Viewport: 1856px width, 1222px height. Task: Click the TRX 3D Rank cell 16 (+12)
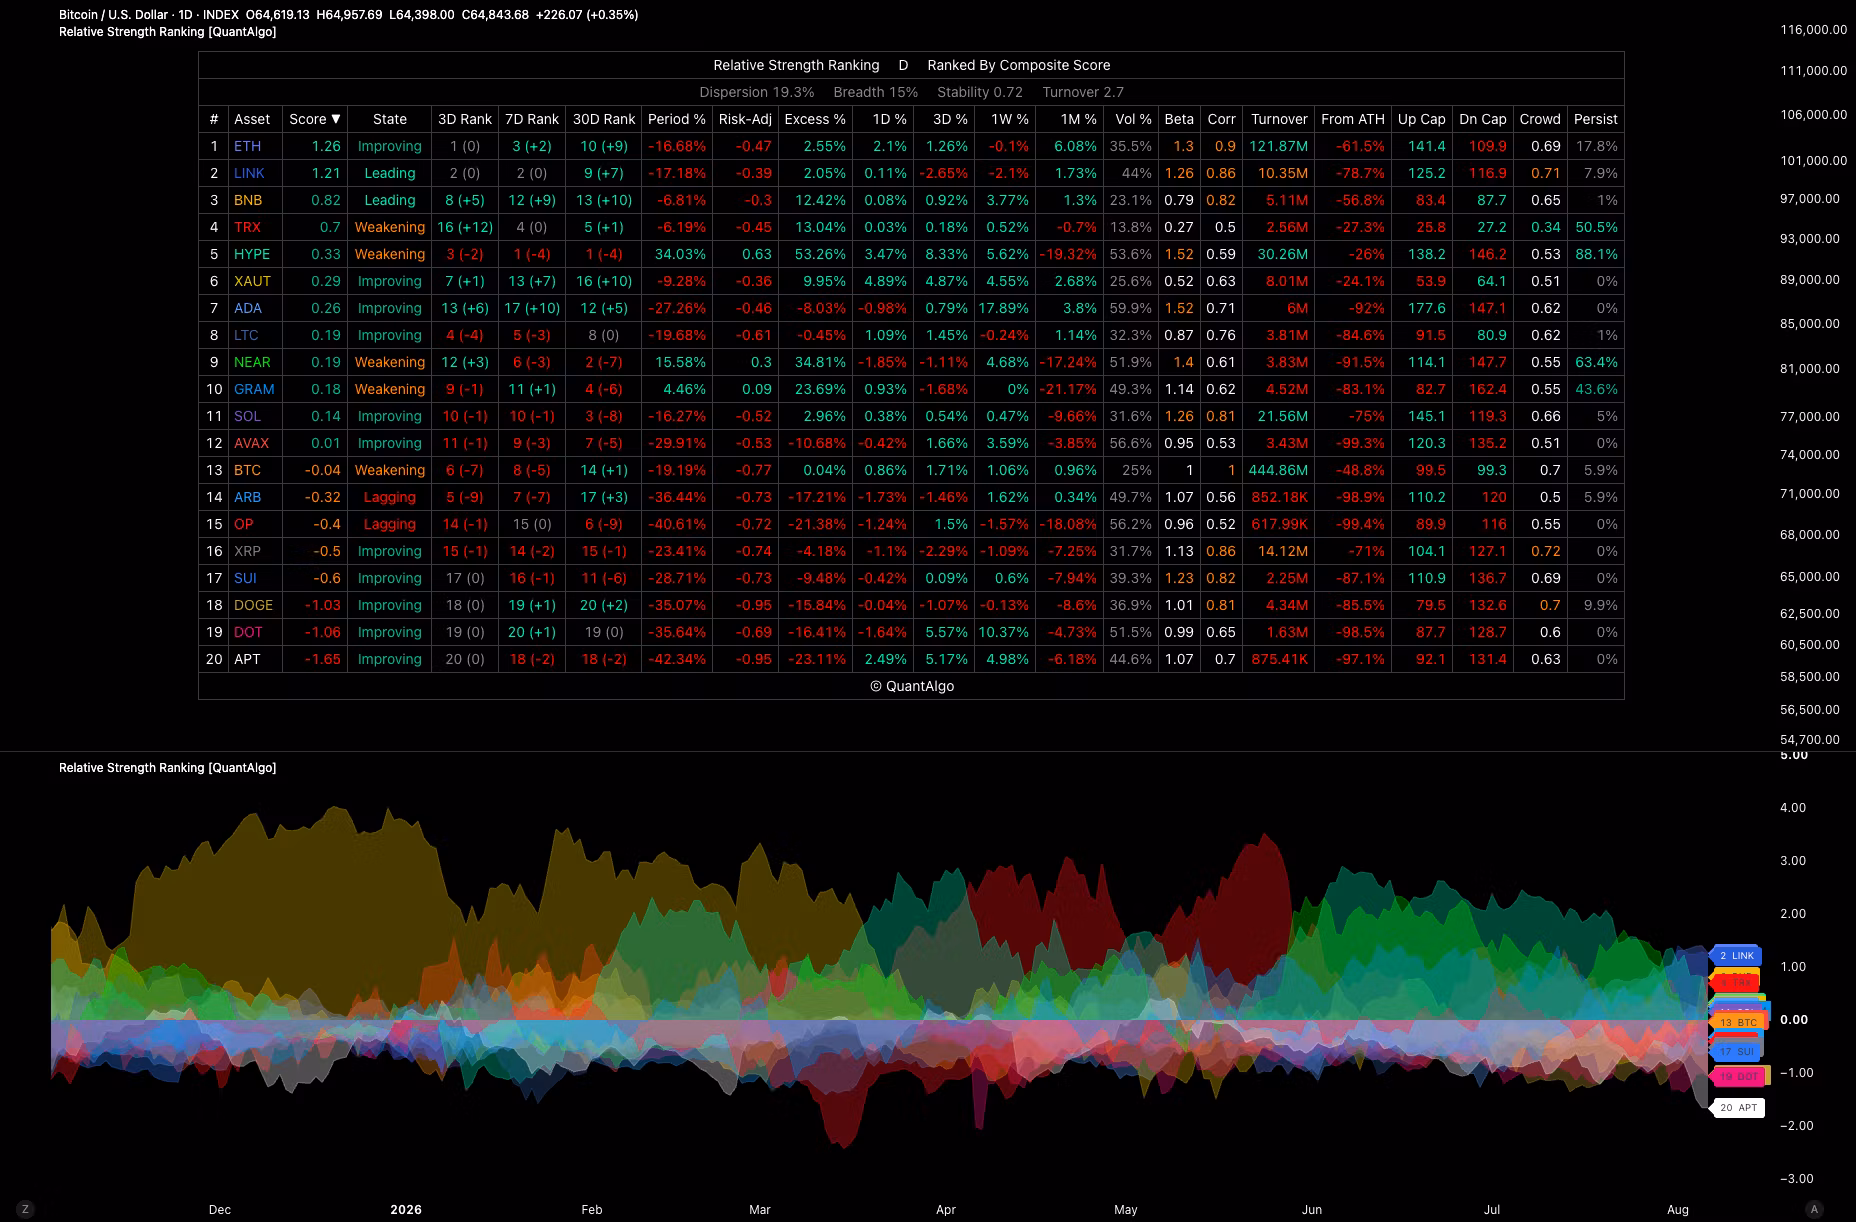[465, 227]
